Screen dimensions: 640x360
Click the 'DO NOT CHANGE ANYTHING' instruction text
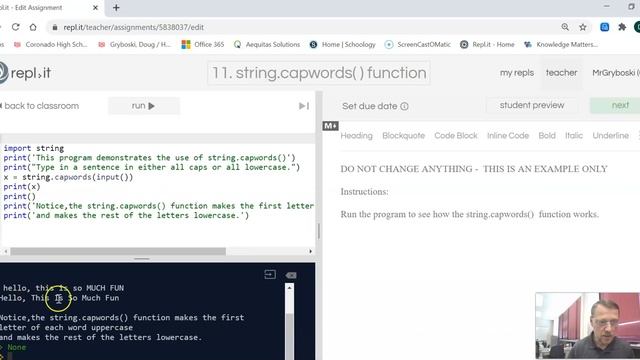tap(474, 169)
